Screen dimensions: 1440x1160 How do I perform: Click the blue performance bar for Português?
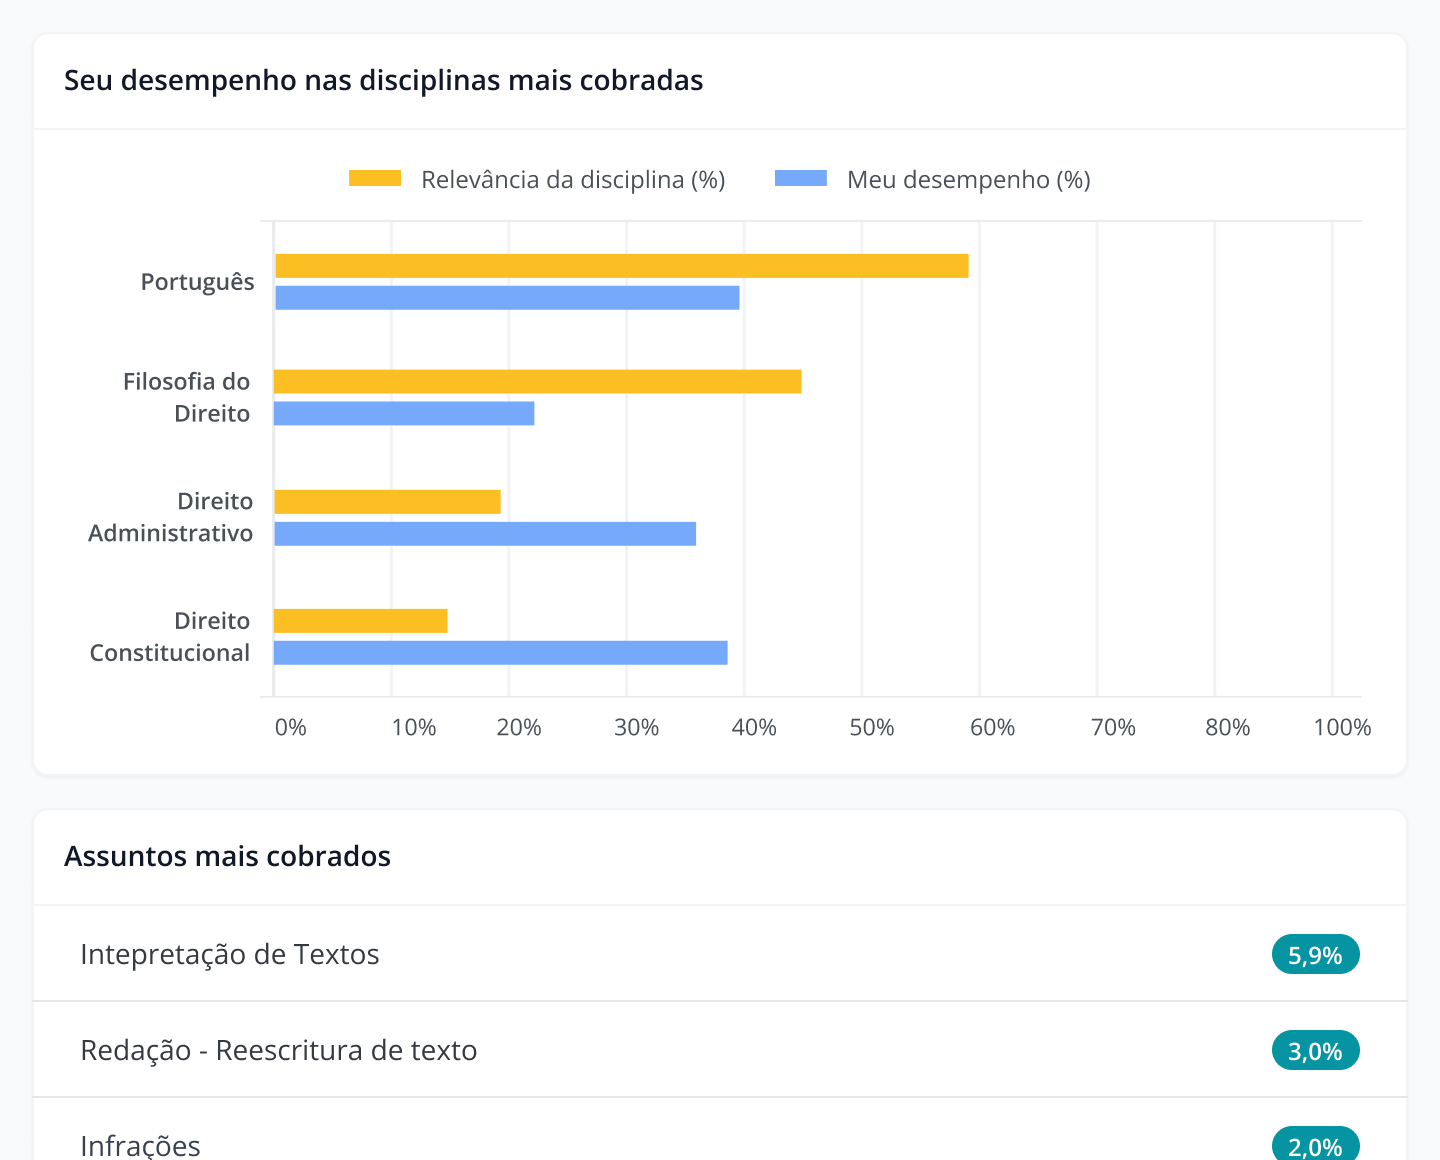pyautogui.click(x=505, y=295)
